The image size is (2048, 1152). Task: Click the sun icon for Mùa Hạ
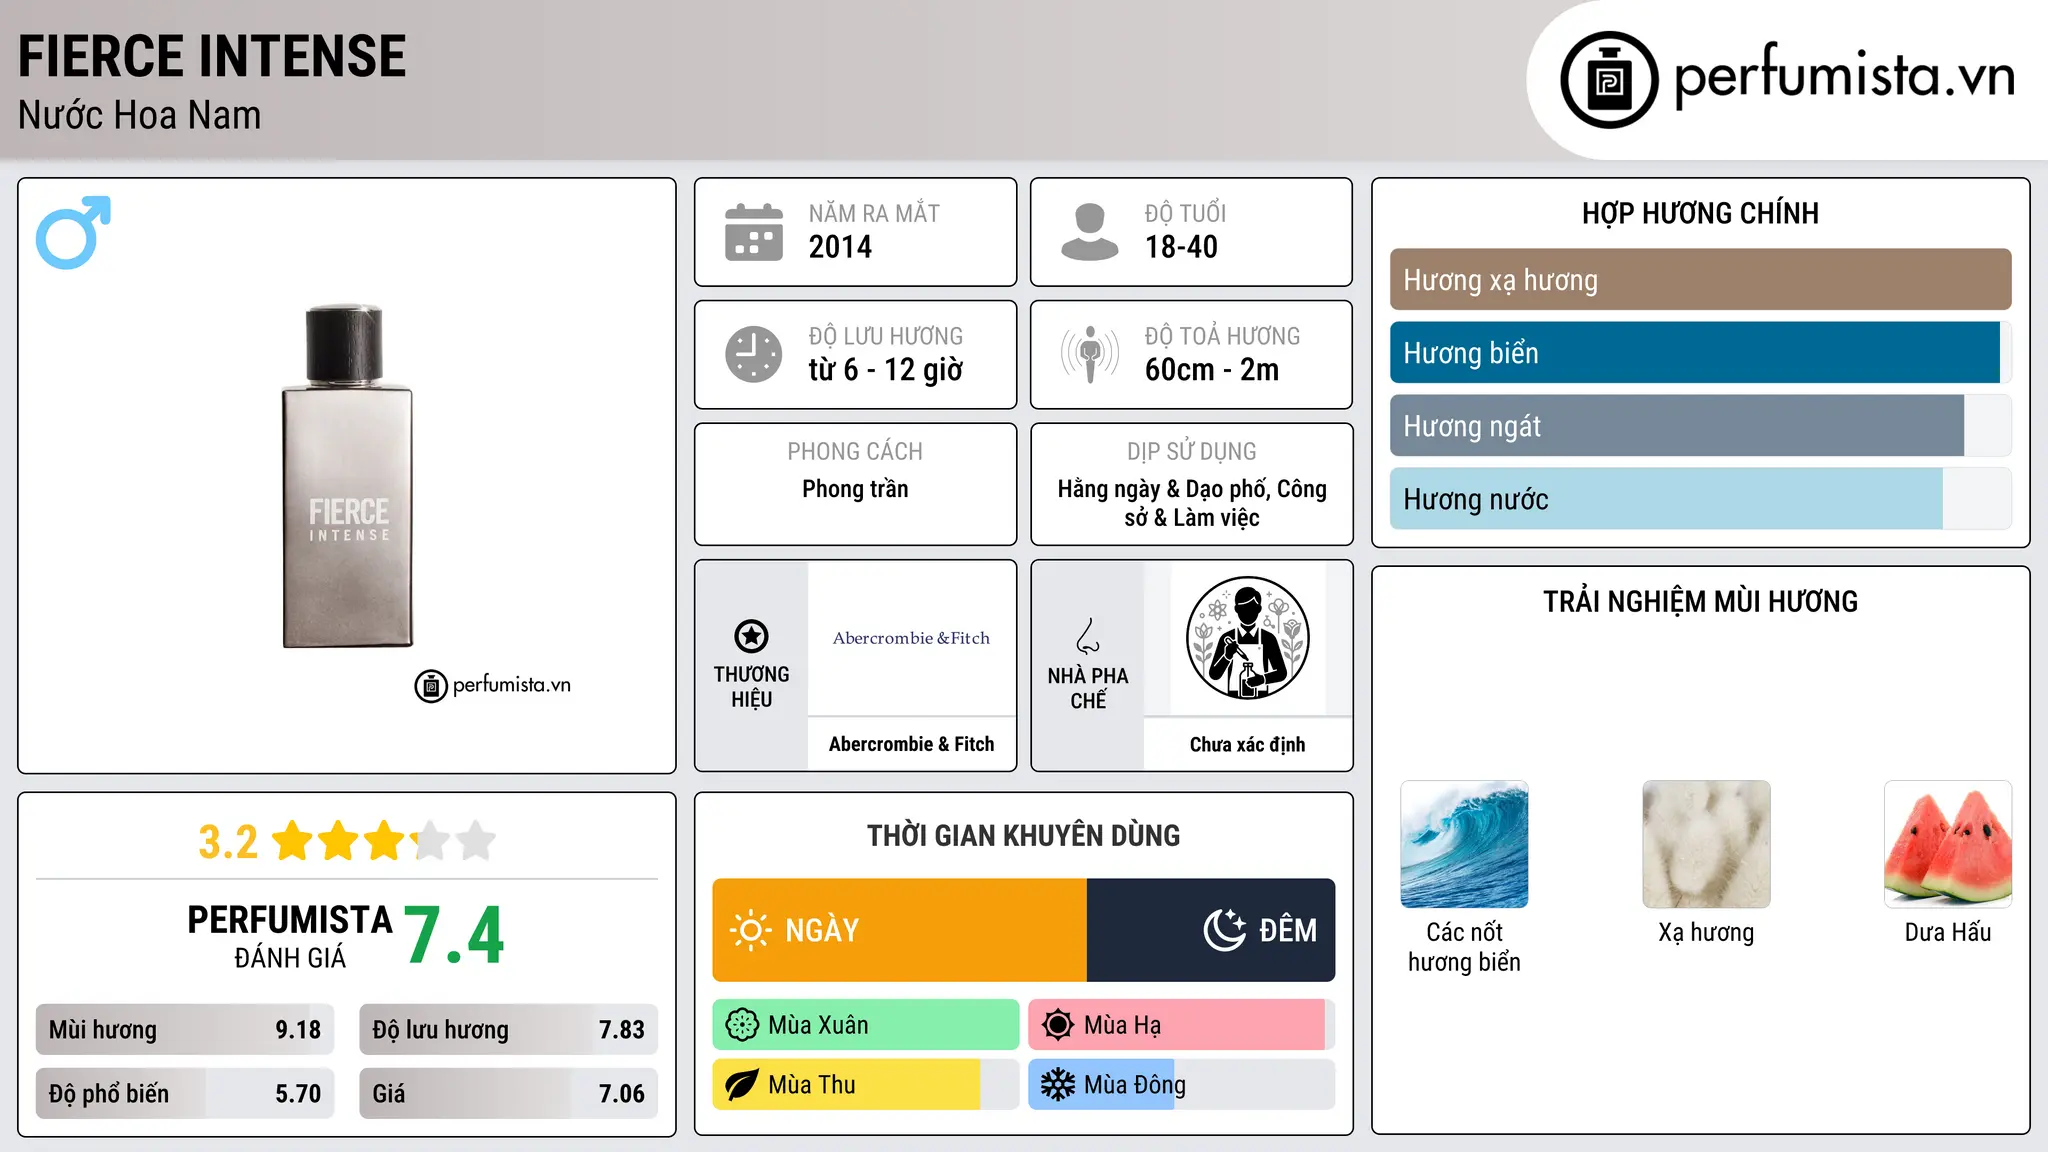[x=1057, y=1025]
